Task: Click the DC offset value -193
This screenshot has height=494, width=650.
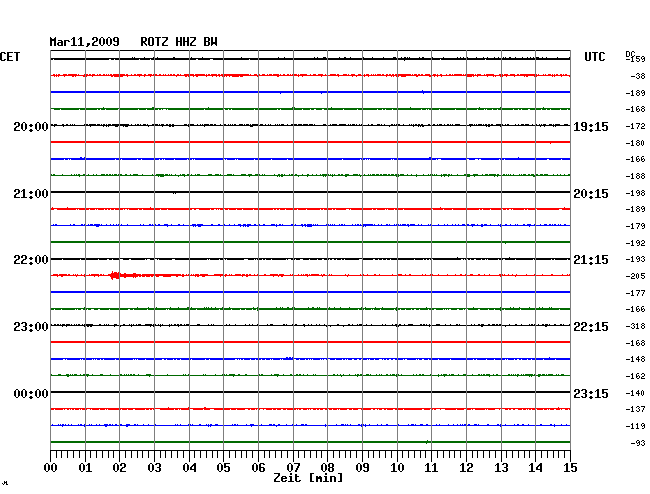Action: click(x=635, y=259)
